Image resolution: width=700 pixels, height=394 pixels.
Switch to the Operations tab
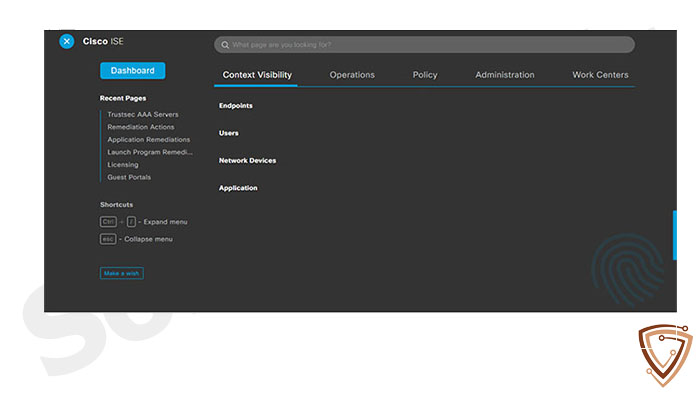352,75
